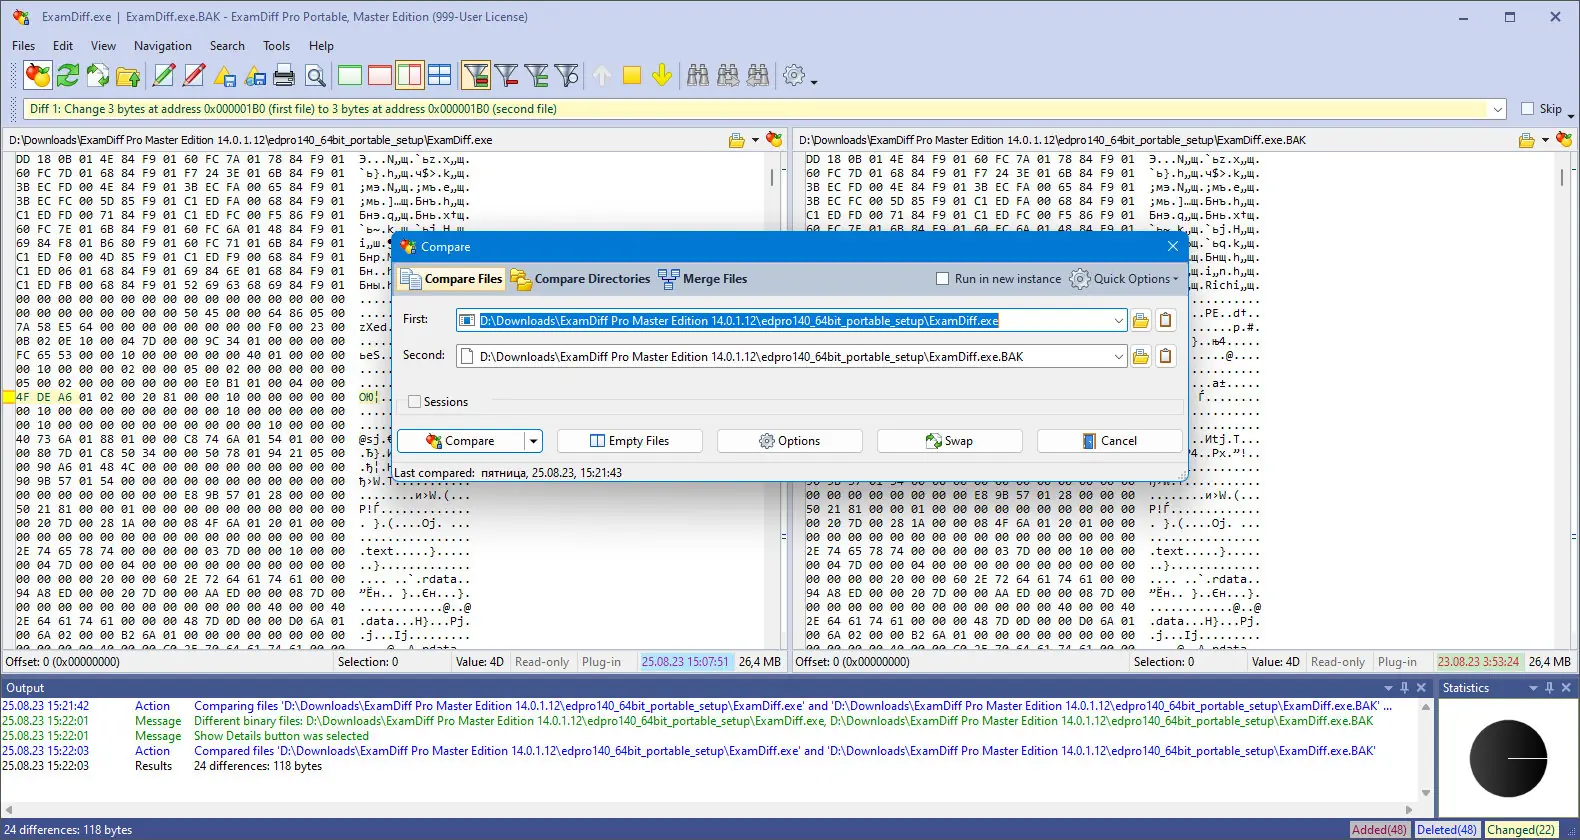Screen dimensions: 1580x840
Task: Click open-folder icon in left pane header
Action: 737,140
